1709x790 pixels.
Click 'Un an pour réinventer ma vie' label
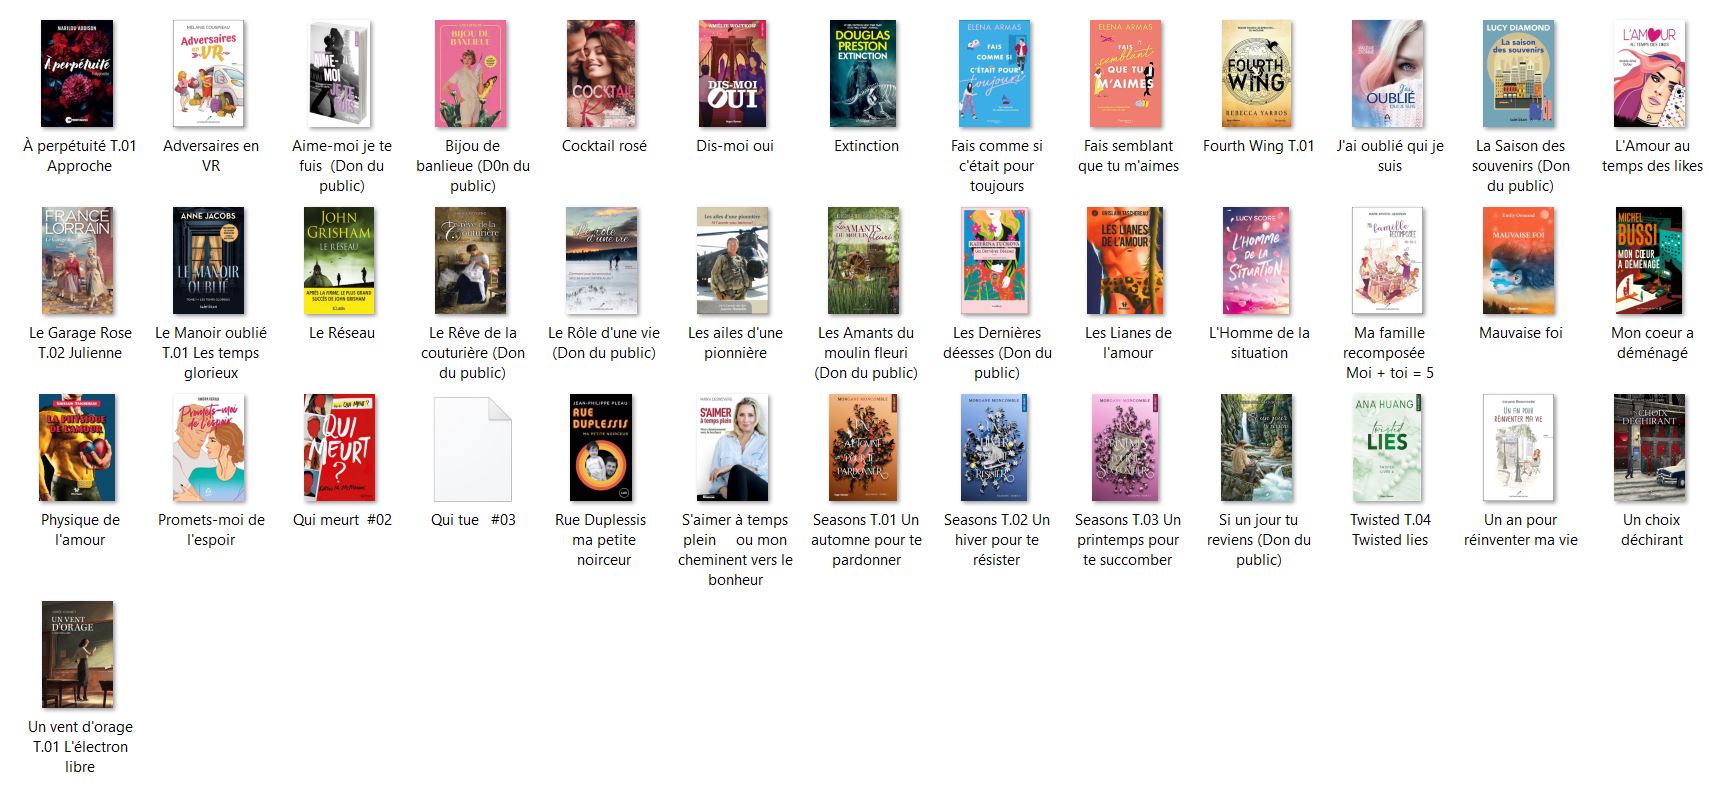tap(1521, 530)
